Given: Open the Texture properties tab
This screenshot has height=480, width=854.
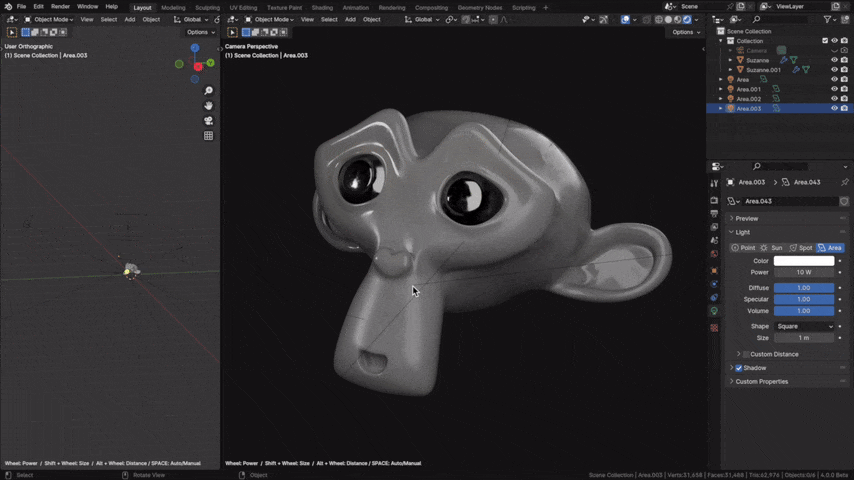Looking at the screenshot, I should tap(714, 328).
